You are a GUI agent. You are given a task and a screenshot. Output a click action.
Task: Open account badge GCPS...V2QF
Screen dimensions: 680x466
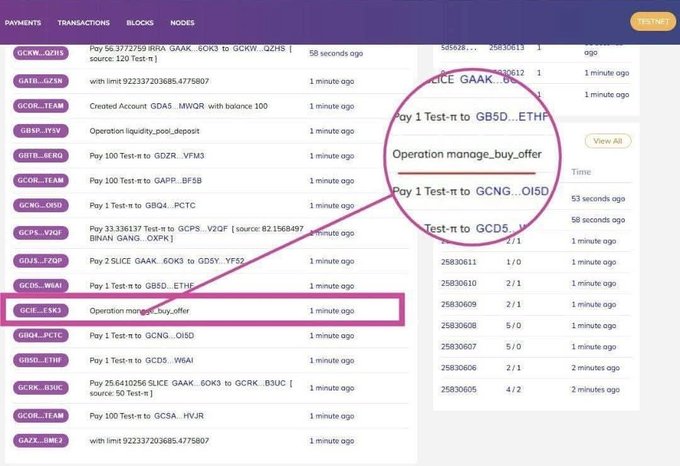point(41,233)
